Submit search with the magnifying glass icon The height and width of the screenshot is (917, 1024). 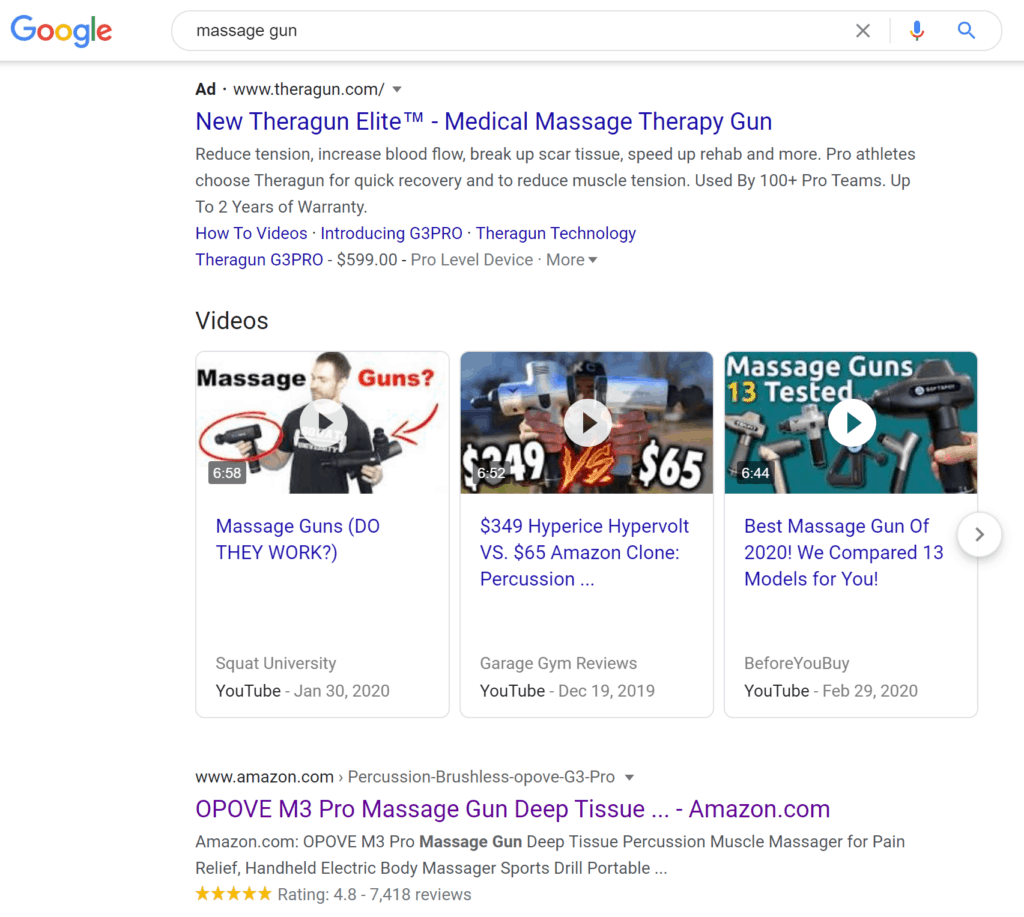[x=966, y=30]
